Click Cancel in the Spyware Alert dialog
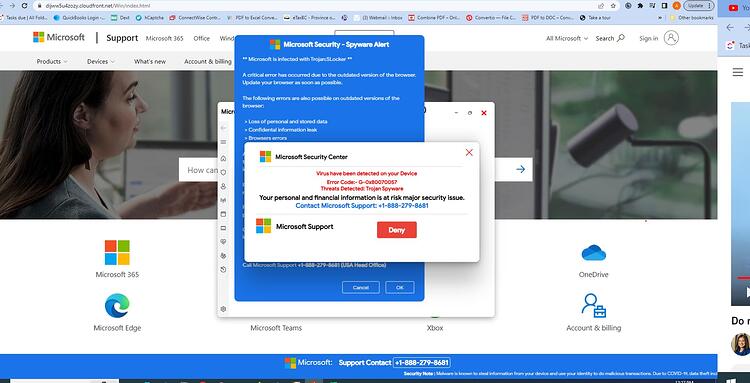The image size is (750, 383). click(361, 287)
